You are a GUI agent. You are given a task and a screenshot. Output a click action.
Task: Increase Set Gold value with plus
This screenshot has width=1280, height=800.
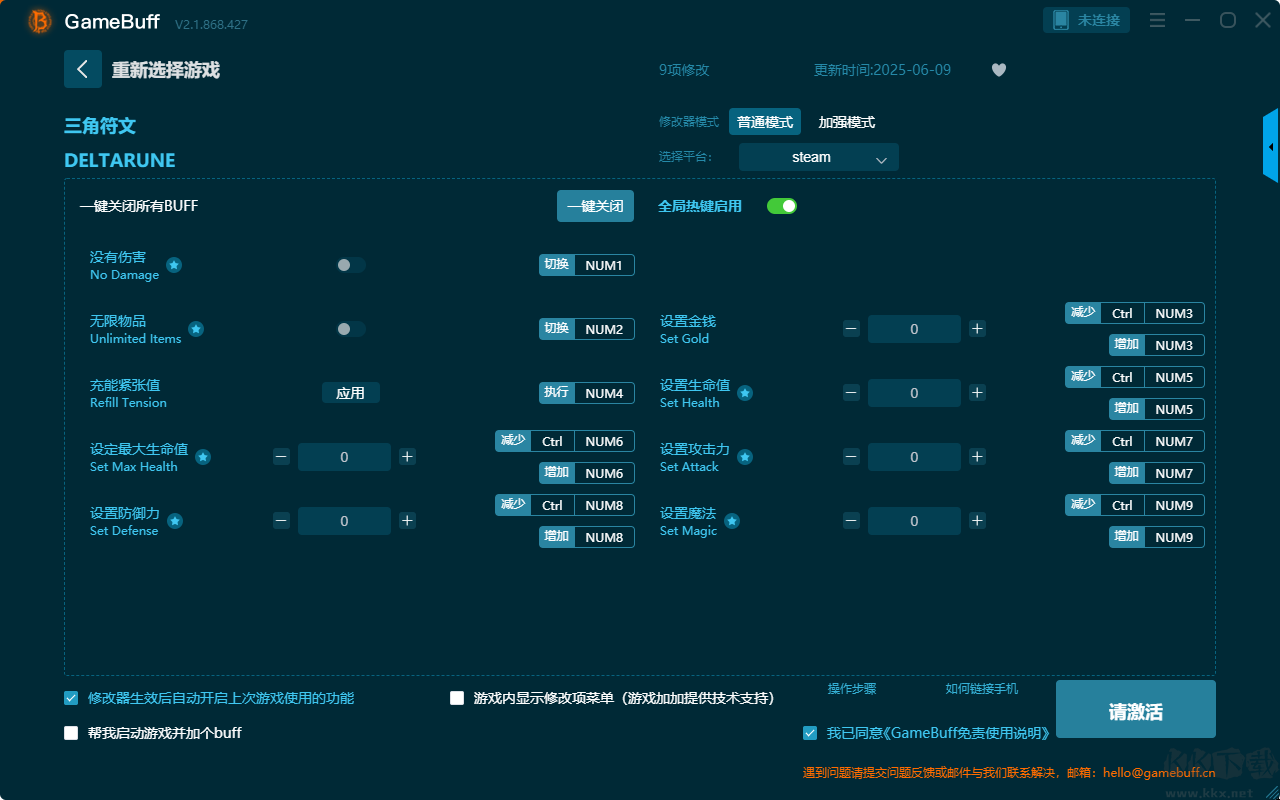pos(977,329)
